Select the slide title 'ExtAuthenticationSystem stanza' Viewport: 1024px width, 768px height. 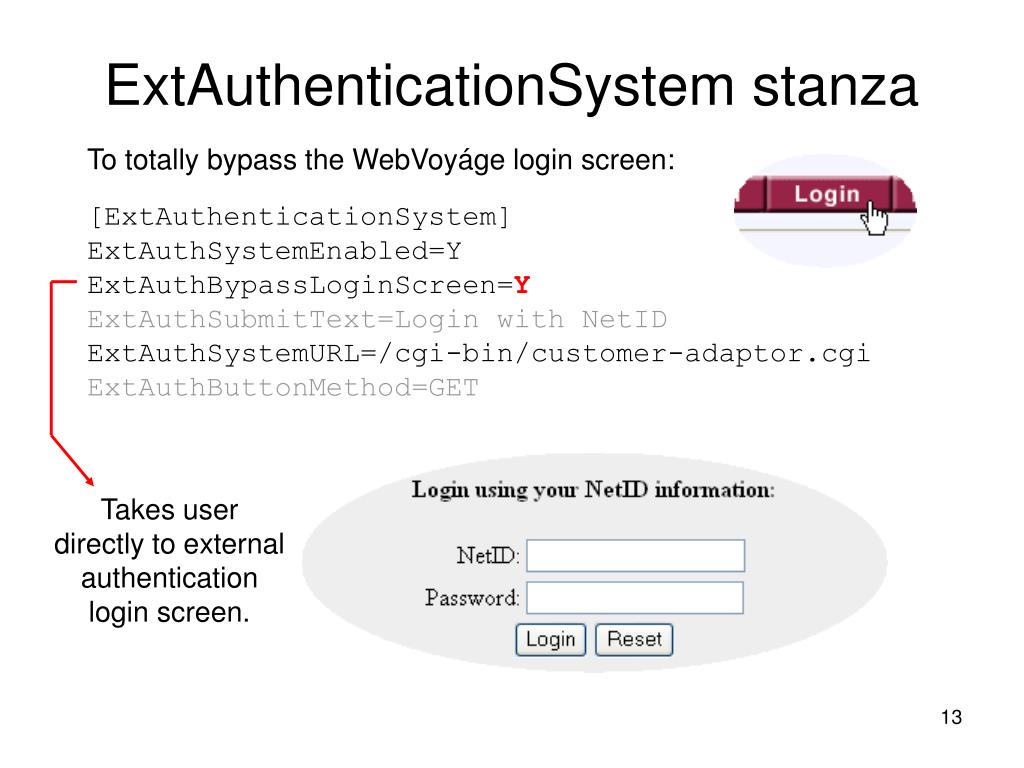pos(511,86)
